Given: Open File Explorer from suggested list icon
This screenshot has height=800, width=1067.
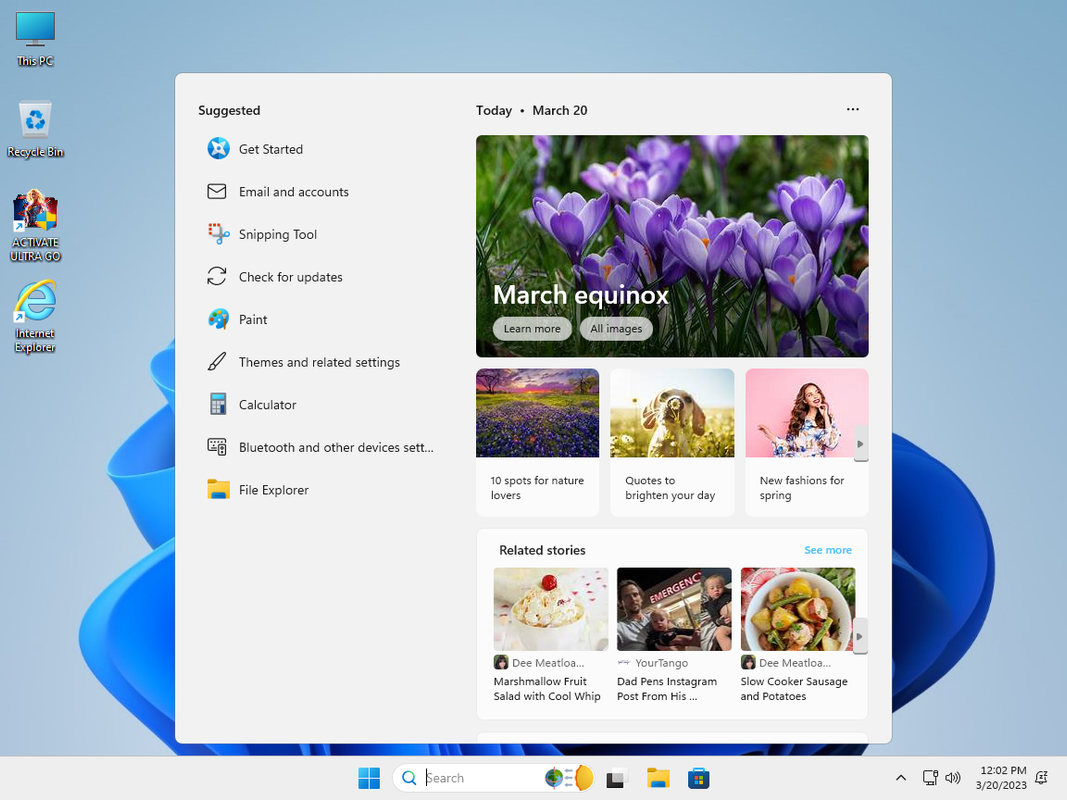Looking at the screenshot, I should [x=218, y=489].
